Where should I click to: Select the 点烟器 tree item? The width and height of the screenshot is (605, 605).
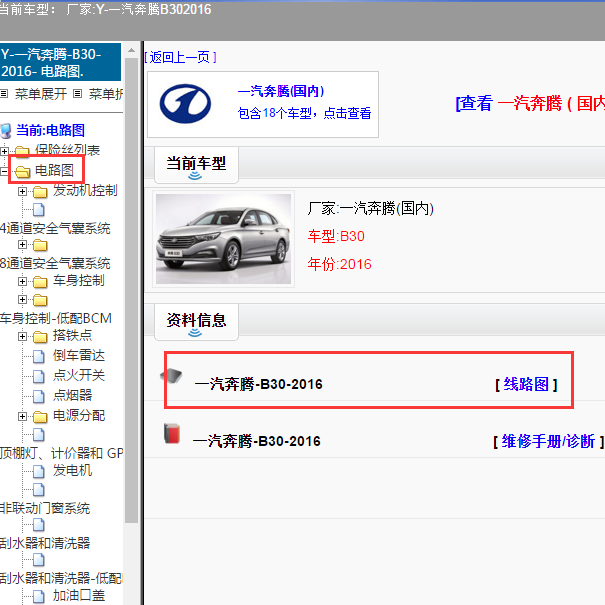[73, 395]
